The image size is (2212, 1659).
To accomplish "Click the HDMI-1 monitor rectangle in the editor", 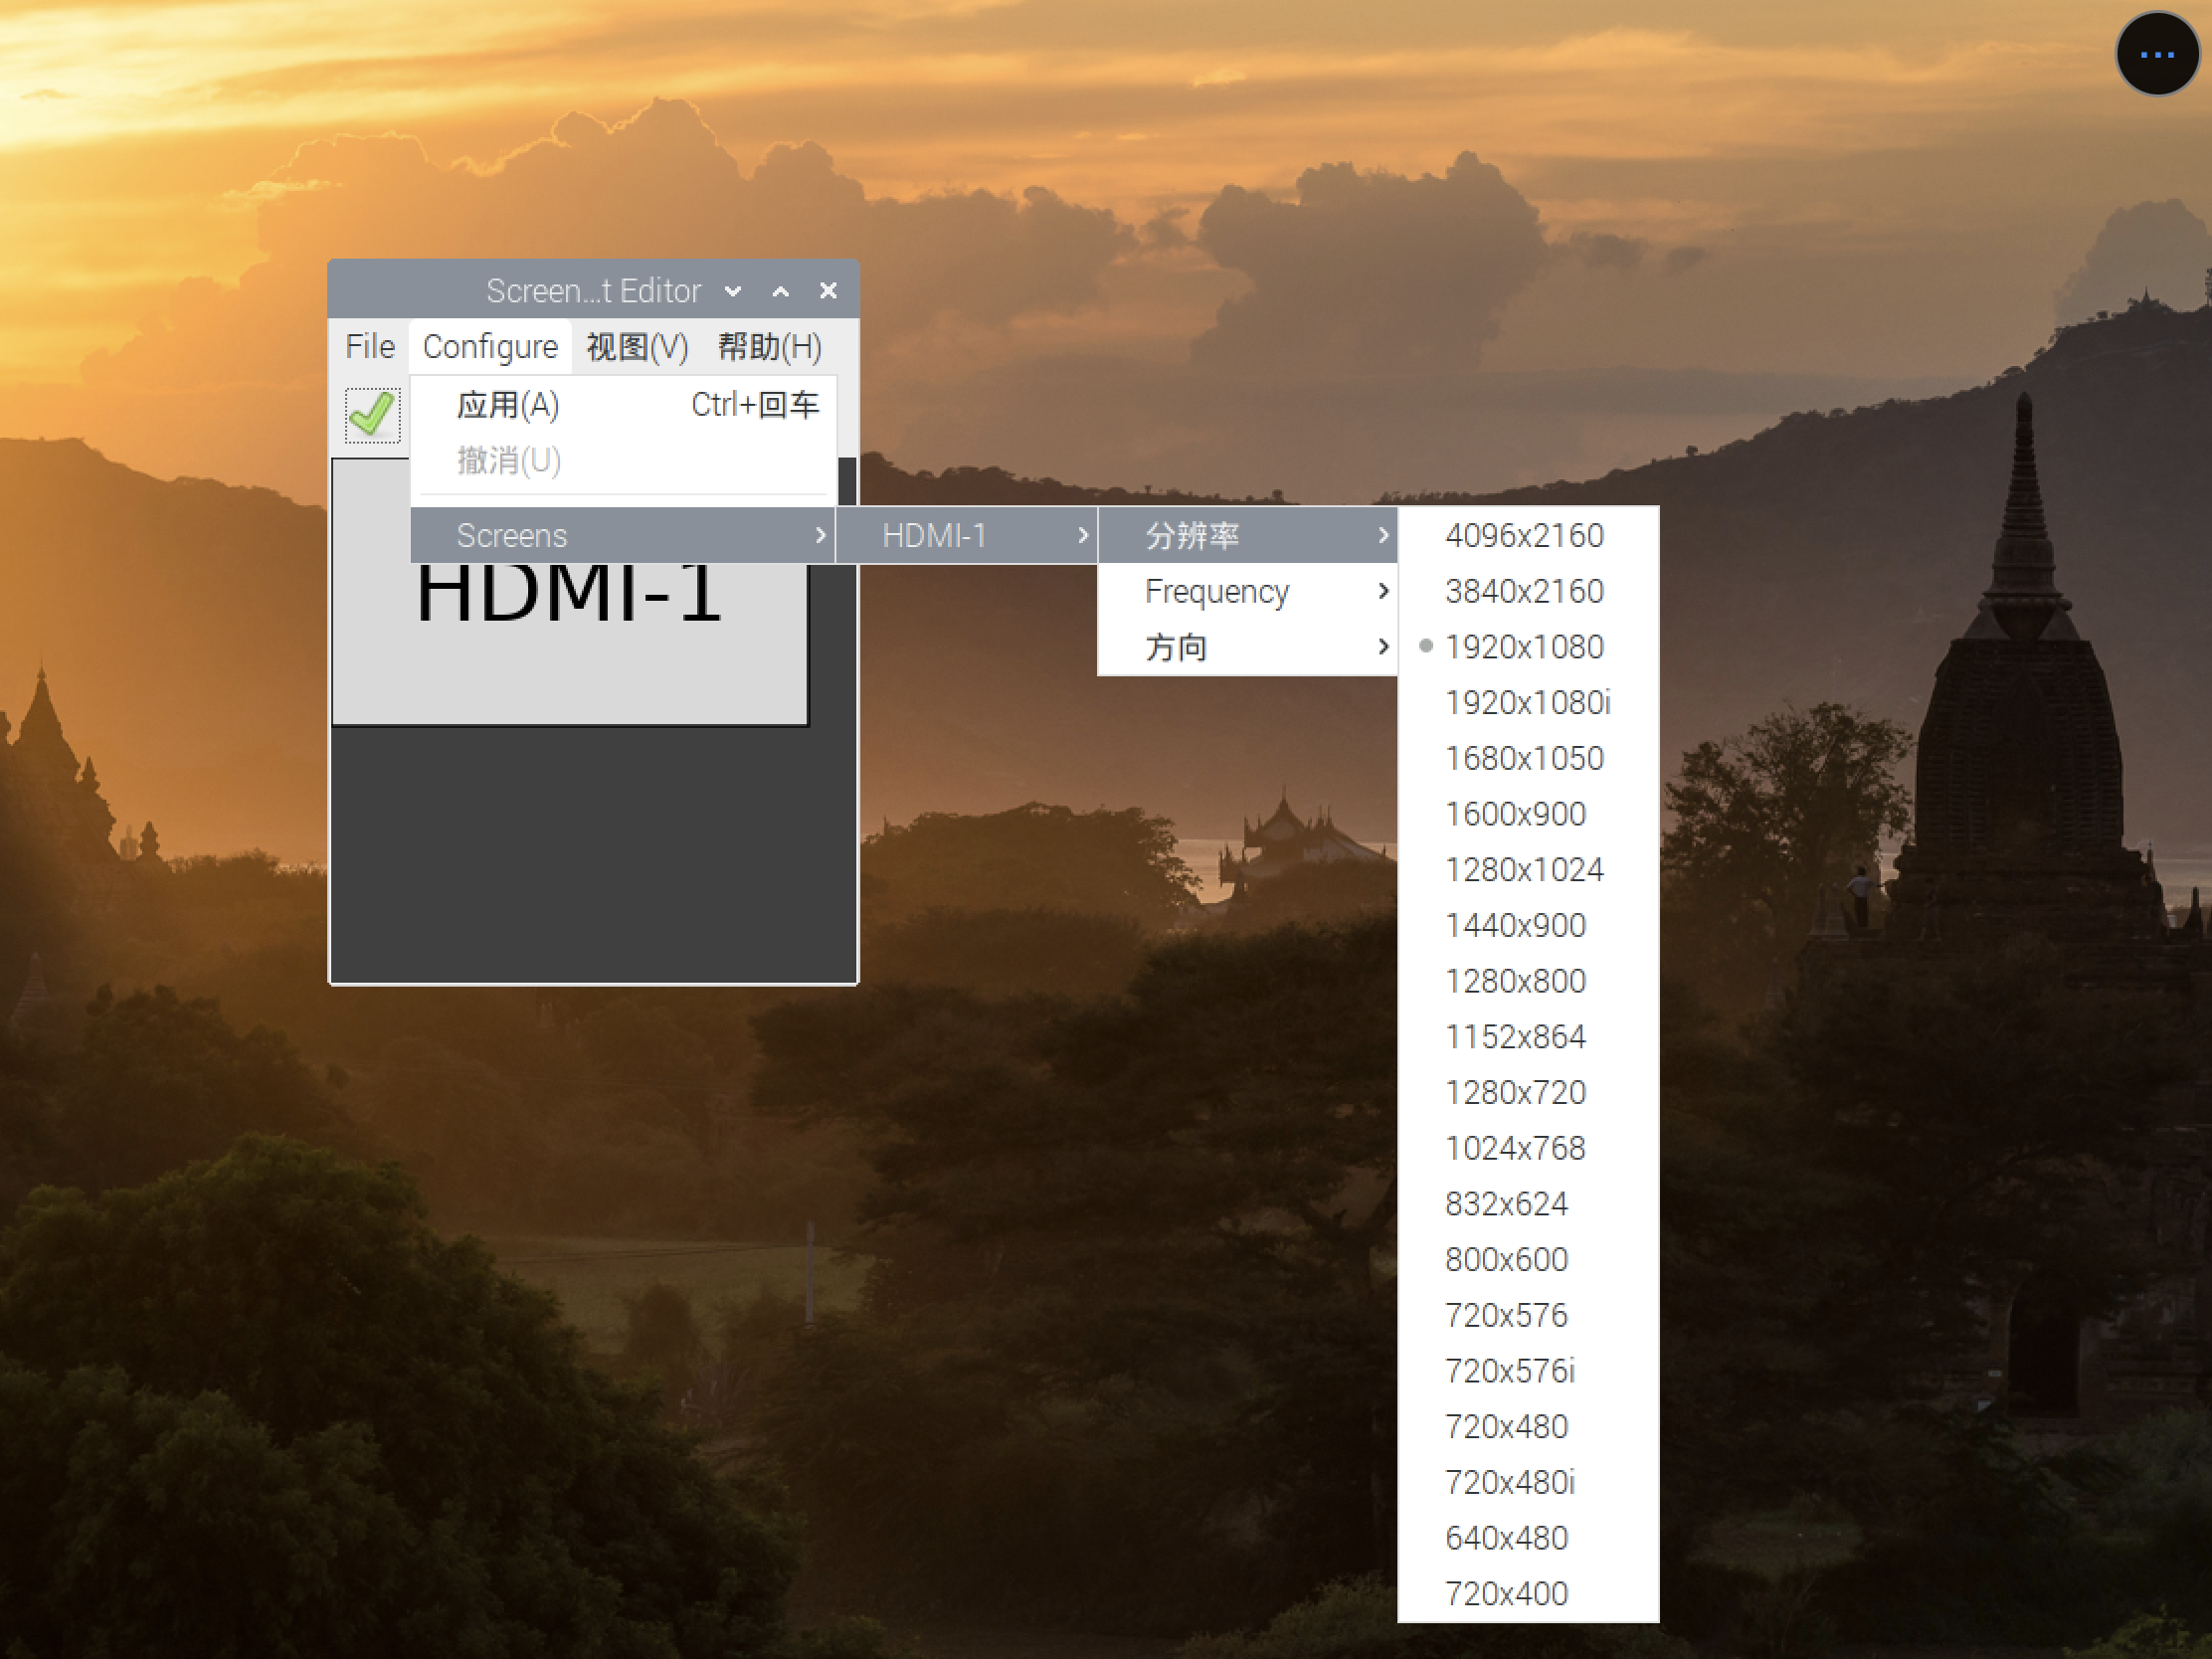I will (x=569, y=645).
